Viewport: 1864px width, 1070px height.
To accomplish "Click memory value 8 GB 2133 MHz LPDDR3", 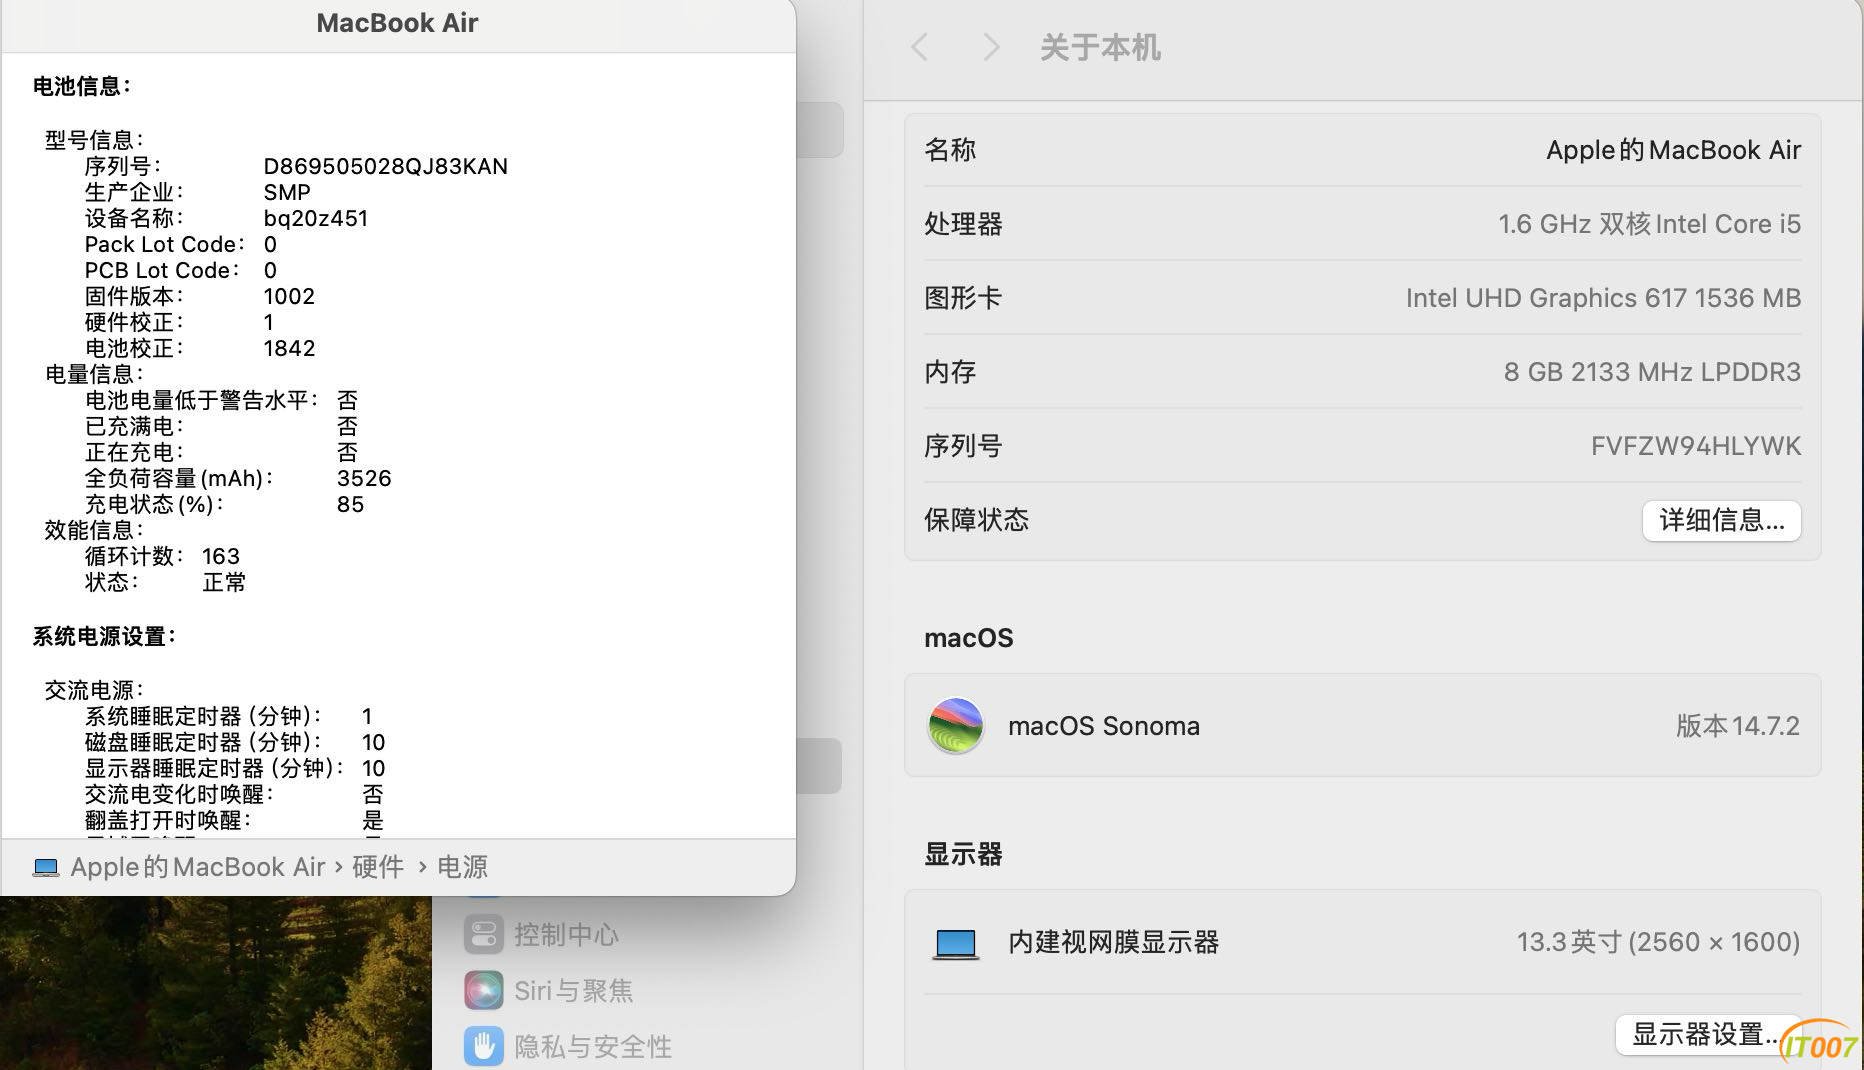I will coord(1652,372).
